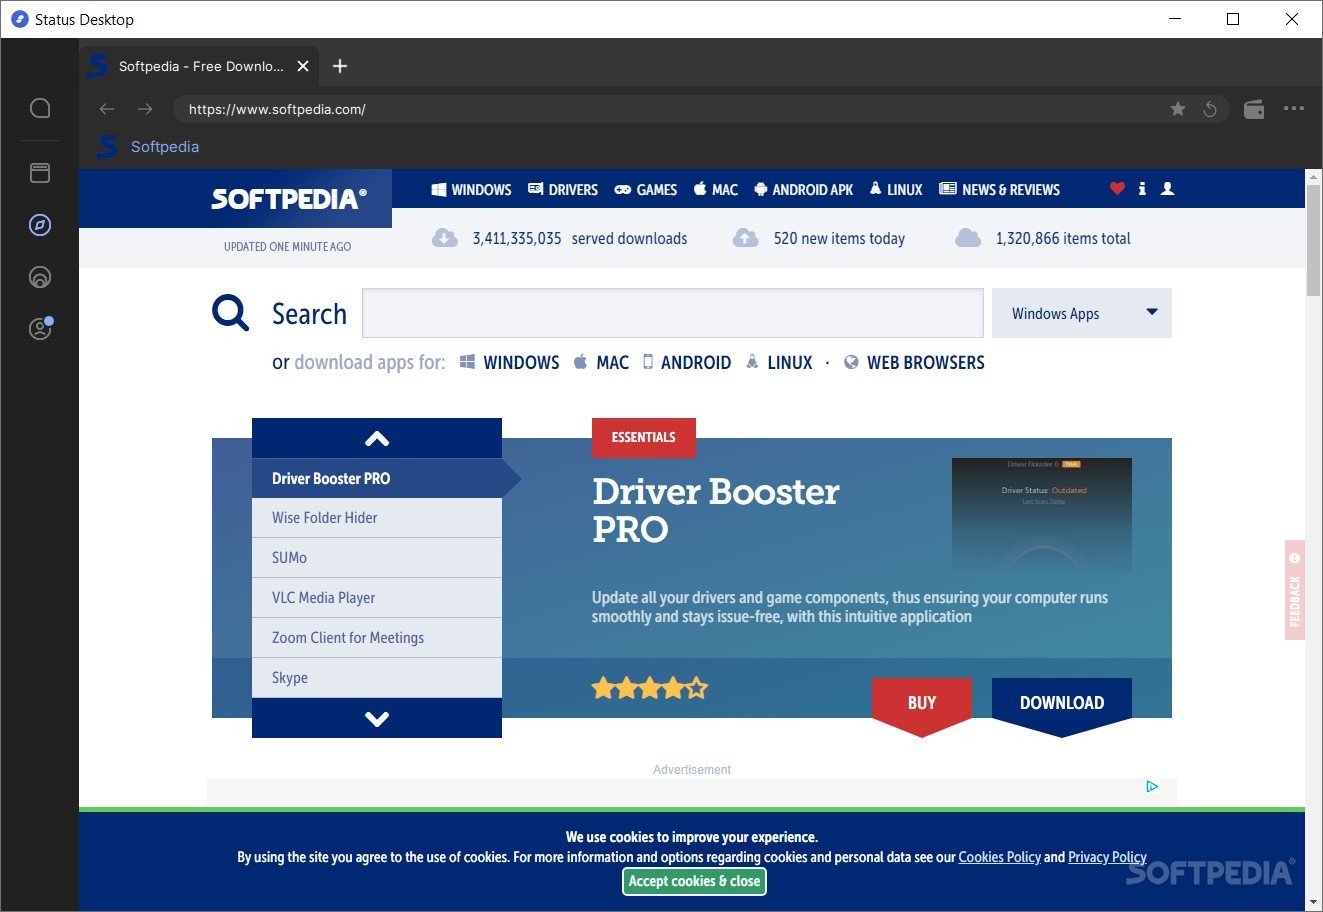
Task: Click the Driver Booster screenshot thumbnail
Action: tap(1042, 515)
